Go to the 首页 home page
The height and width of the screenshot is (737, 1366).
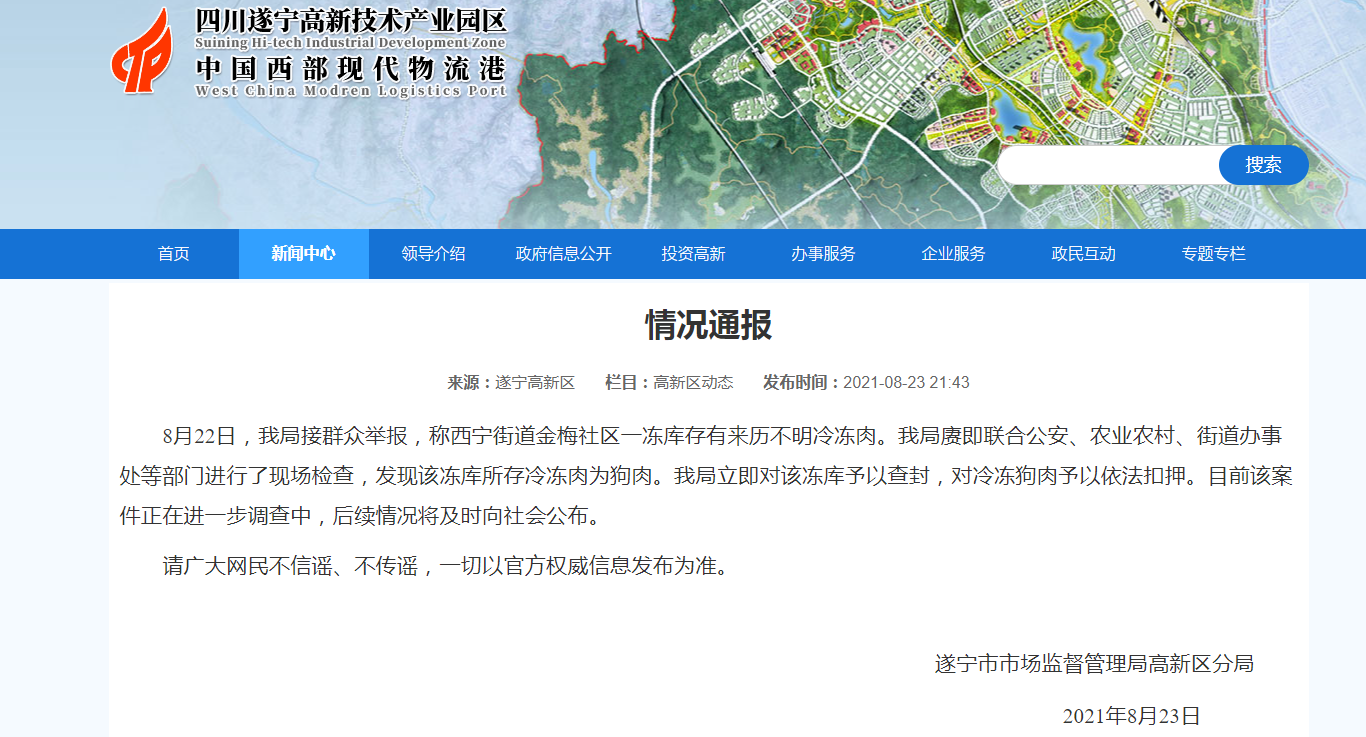173,254
